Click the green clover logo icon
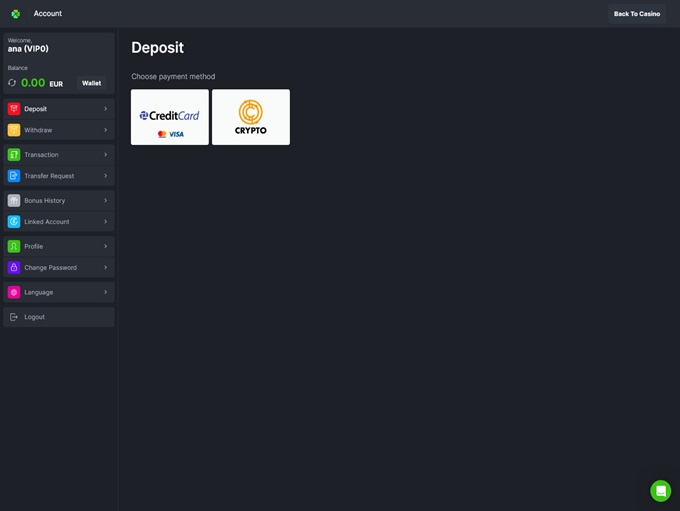680x511 pixels. point(16,14)
